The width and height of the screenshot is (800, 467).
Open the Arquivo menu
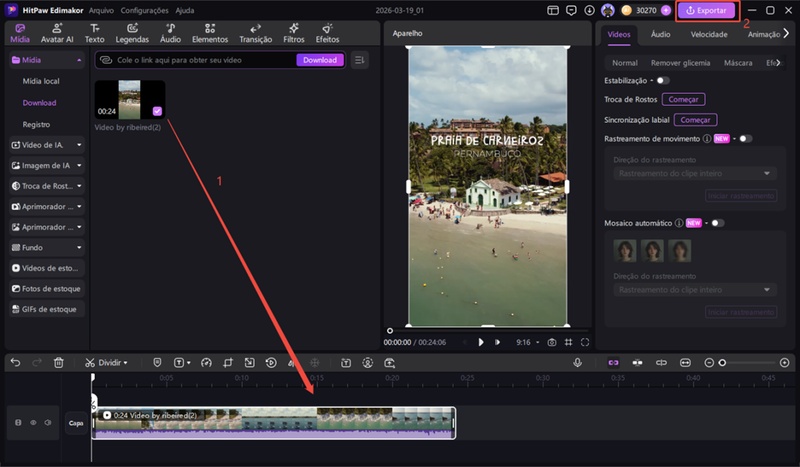[x=101, y=10]
